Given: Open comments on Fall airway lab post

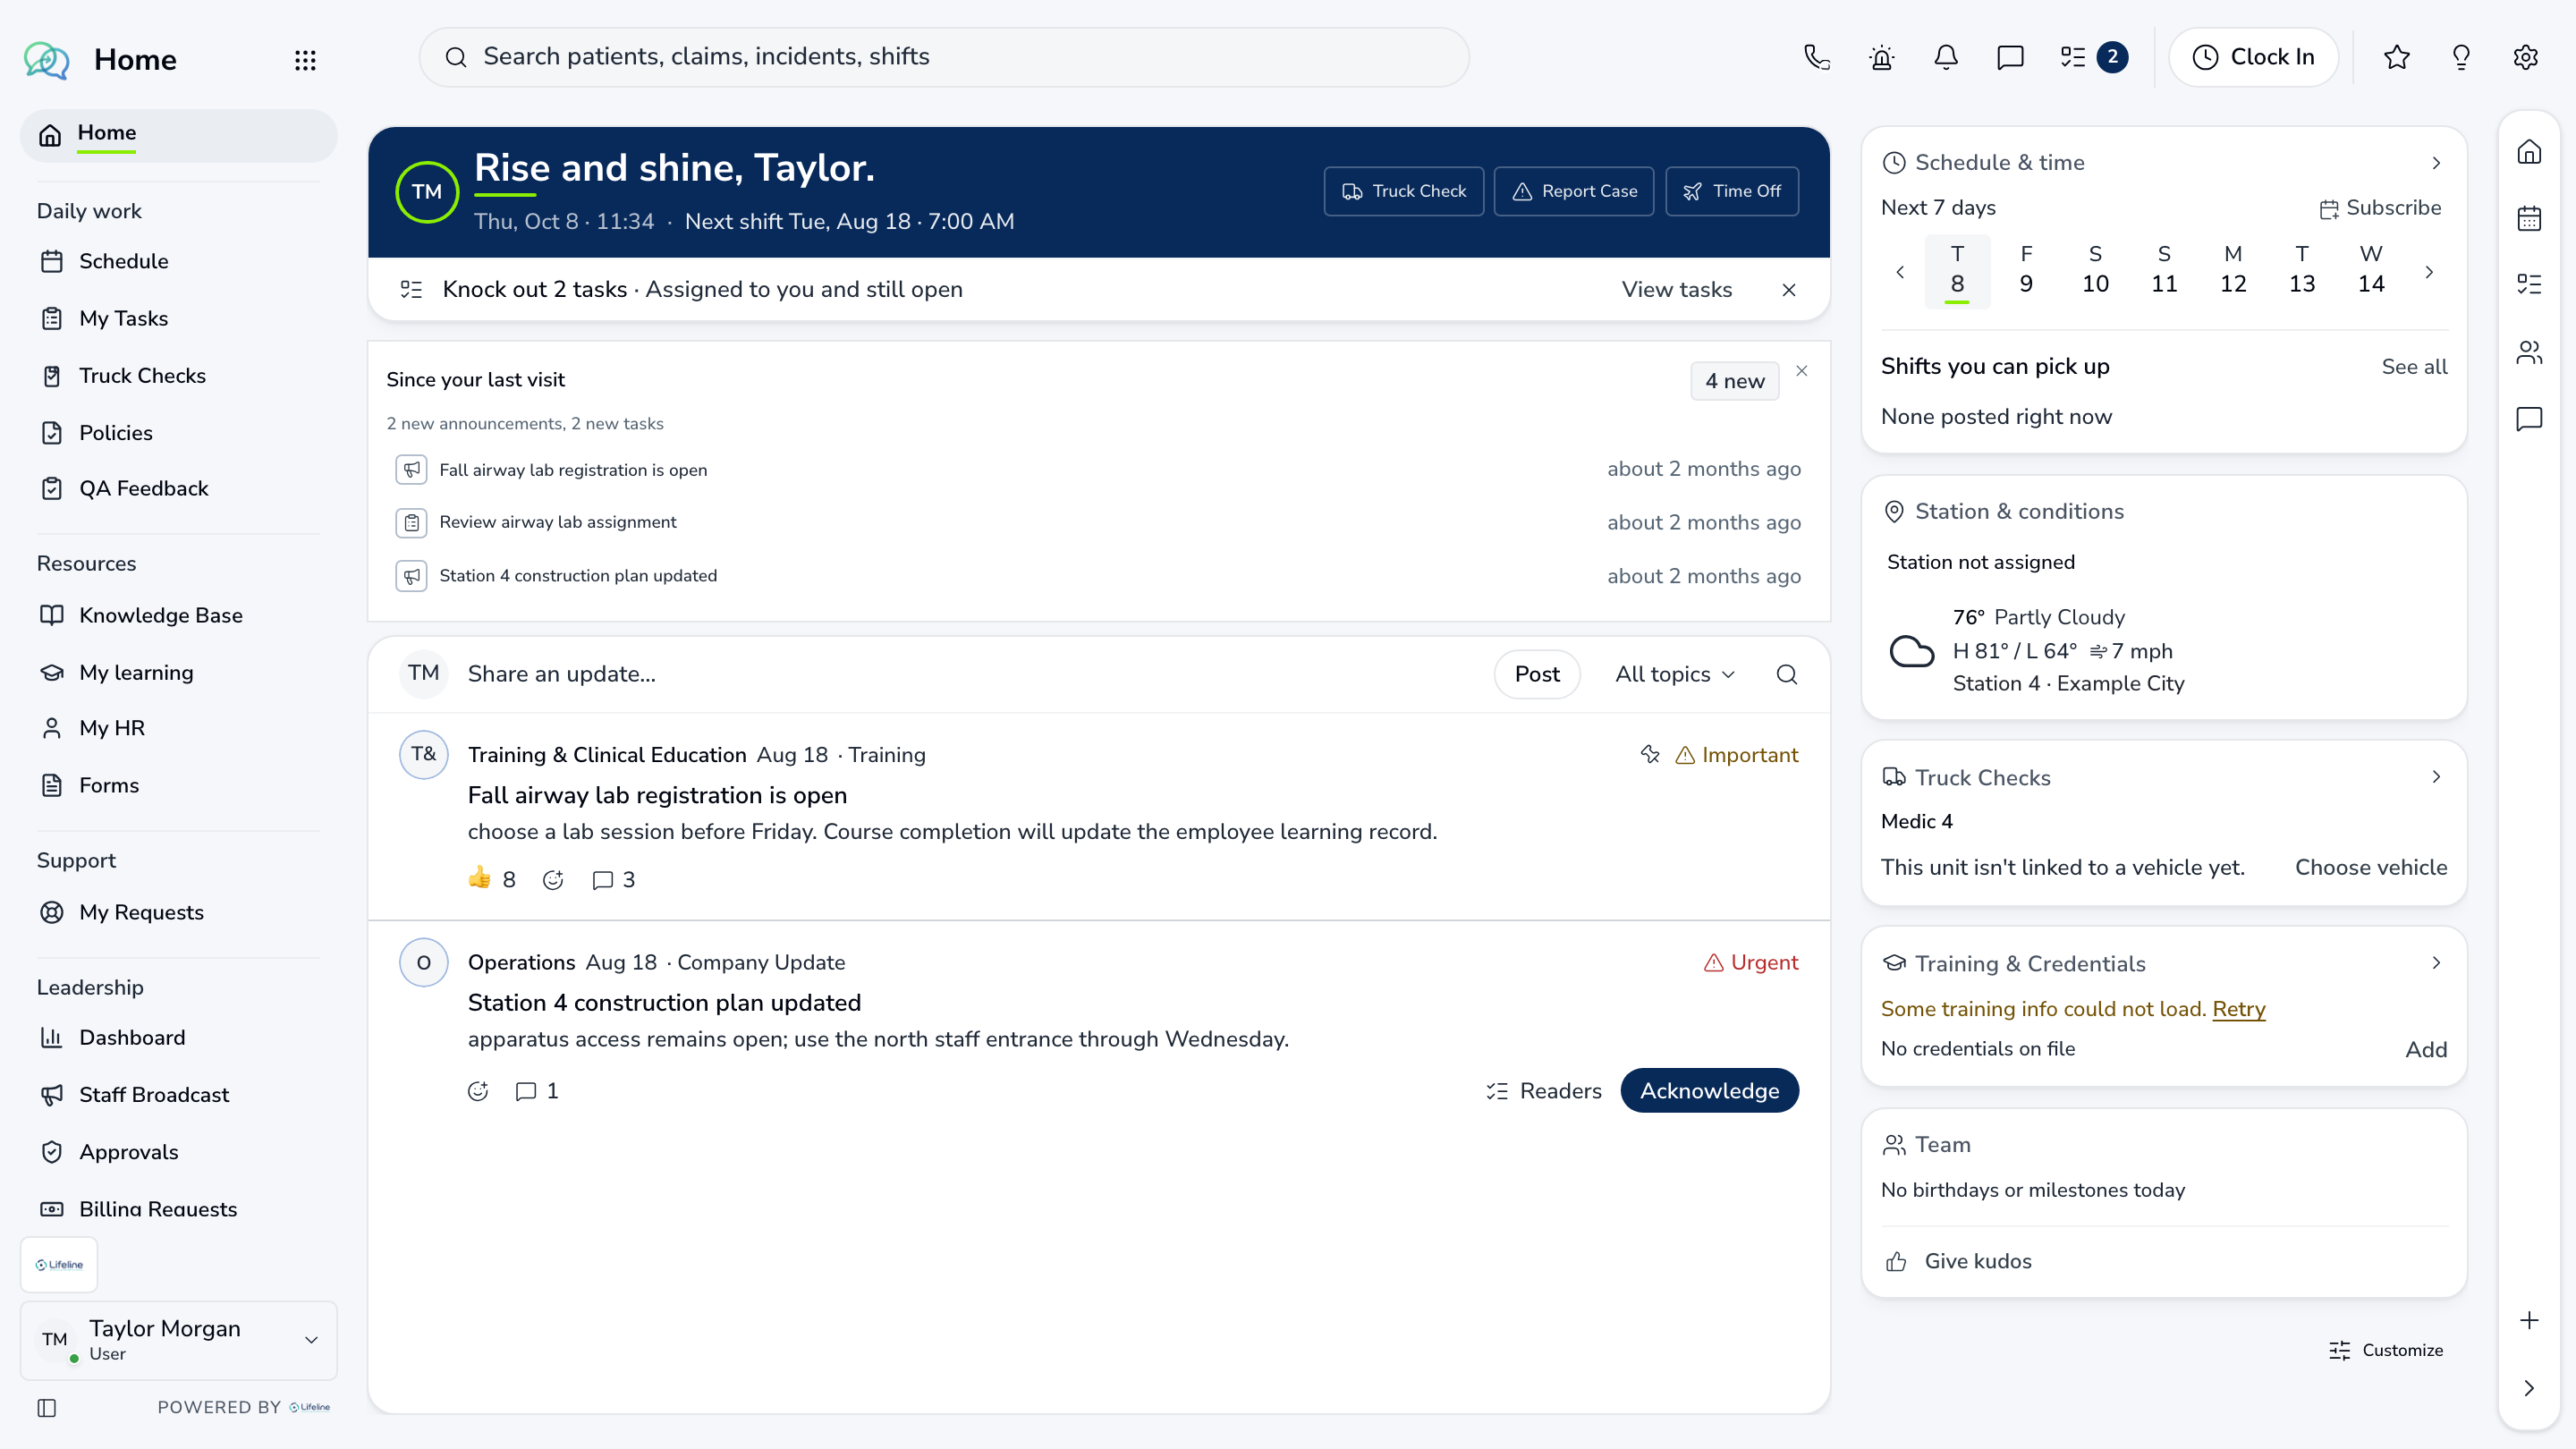Looking at the screenshot, I should click(x=613, y=880).
